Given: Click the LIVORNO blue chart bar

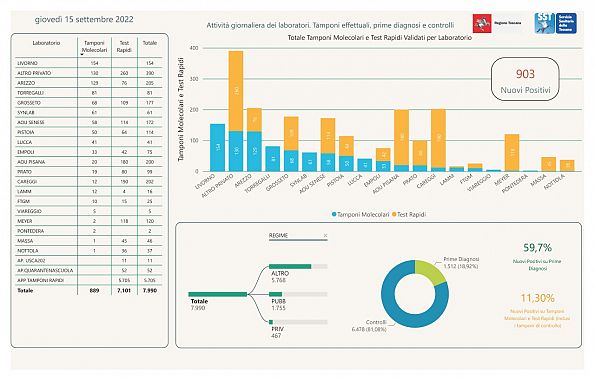Looking at the screenshot, I should (217, 148).
